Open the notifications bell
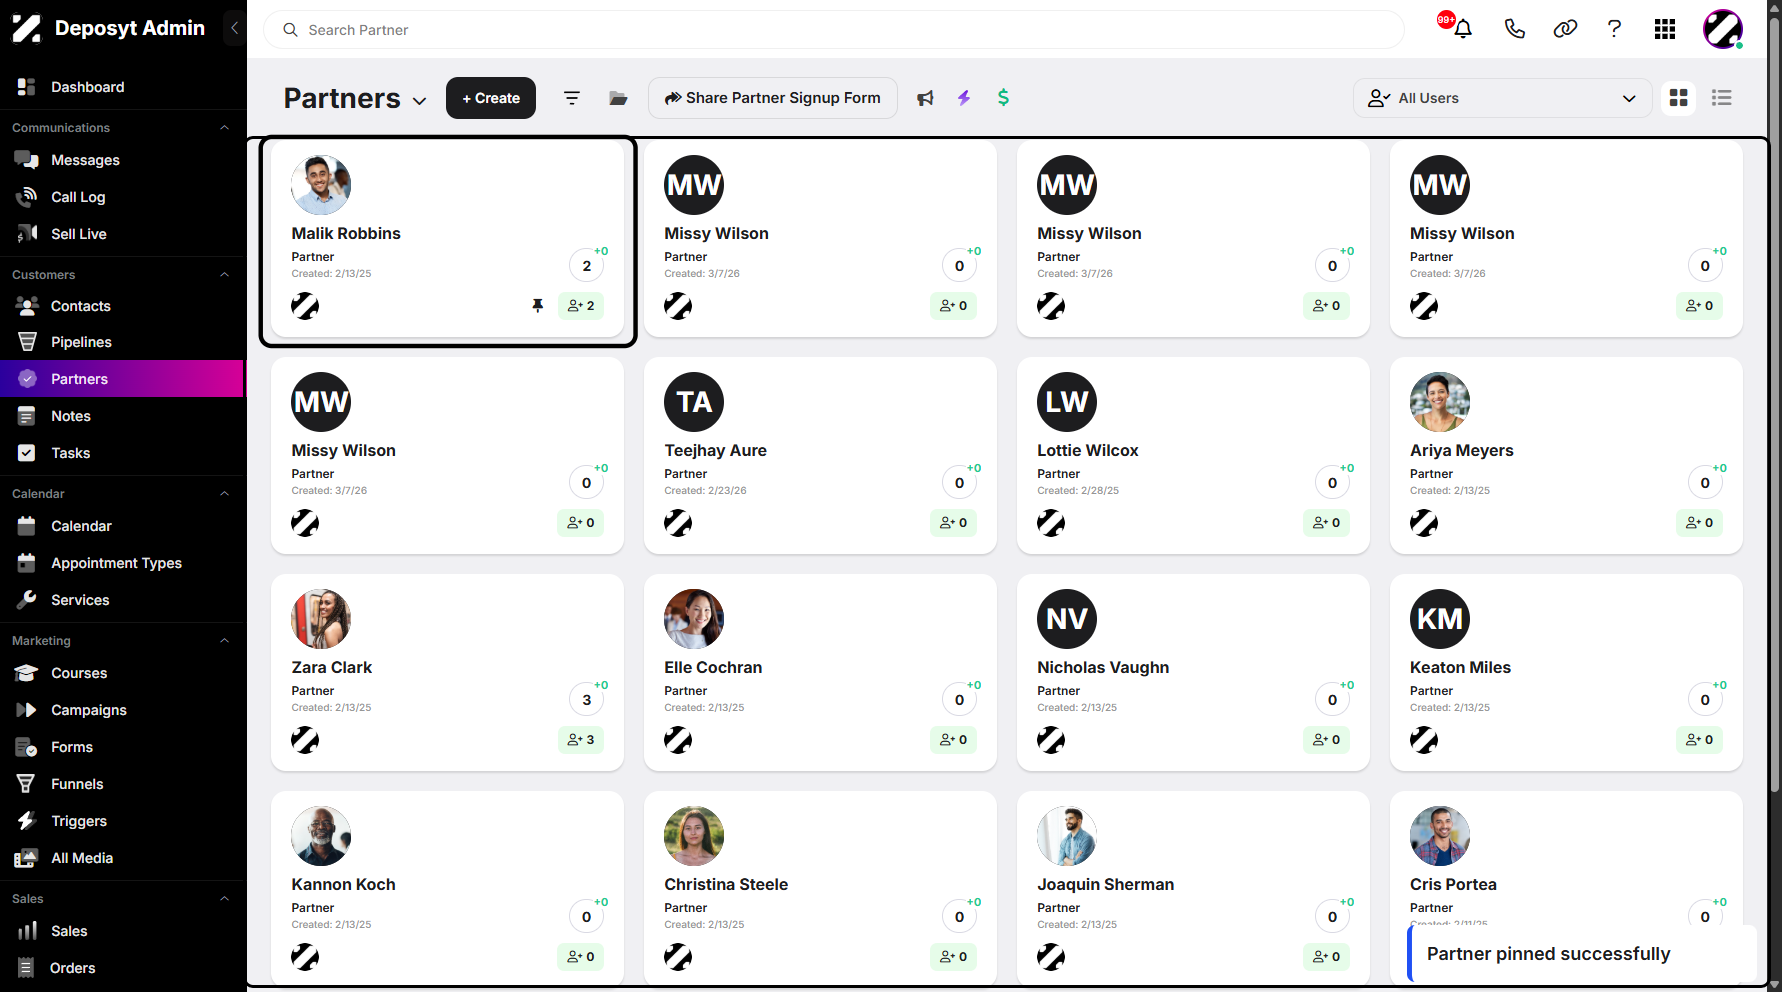 1463,29
